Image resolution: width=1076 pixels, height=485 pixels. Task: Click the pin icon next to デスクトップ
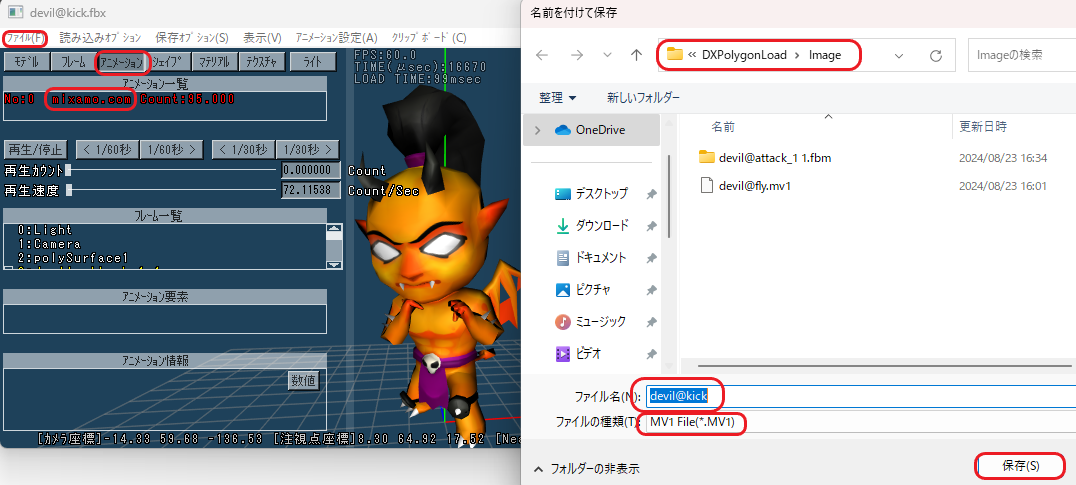click(651, 194)
